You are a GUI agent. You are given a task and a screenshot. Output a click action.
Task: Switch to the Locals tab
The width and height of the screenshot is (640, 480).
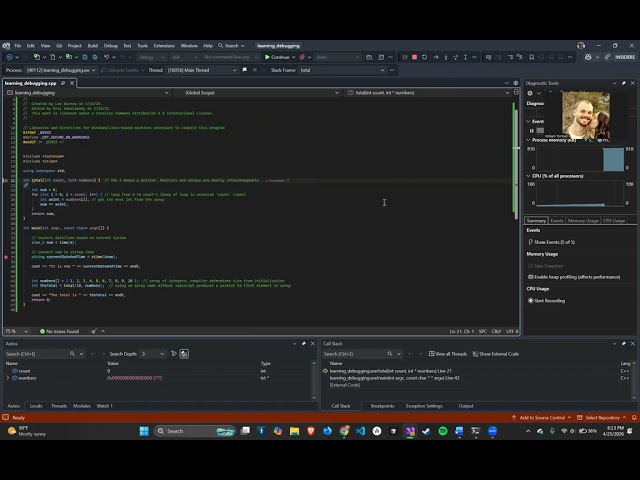(x=36, y=406)
